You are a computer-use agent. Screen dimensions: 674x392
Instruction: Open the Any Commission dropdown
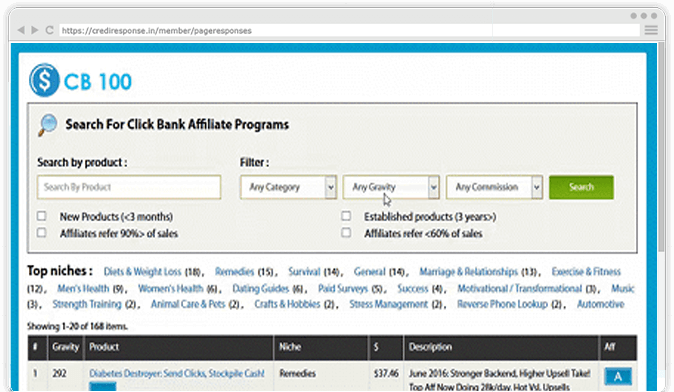pyautogui.click(x=494, y=187)
